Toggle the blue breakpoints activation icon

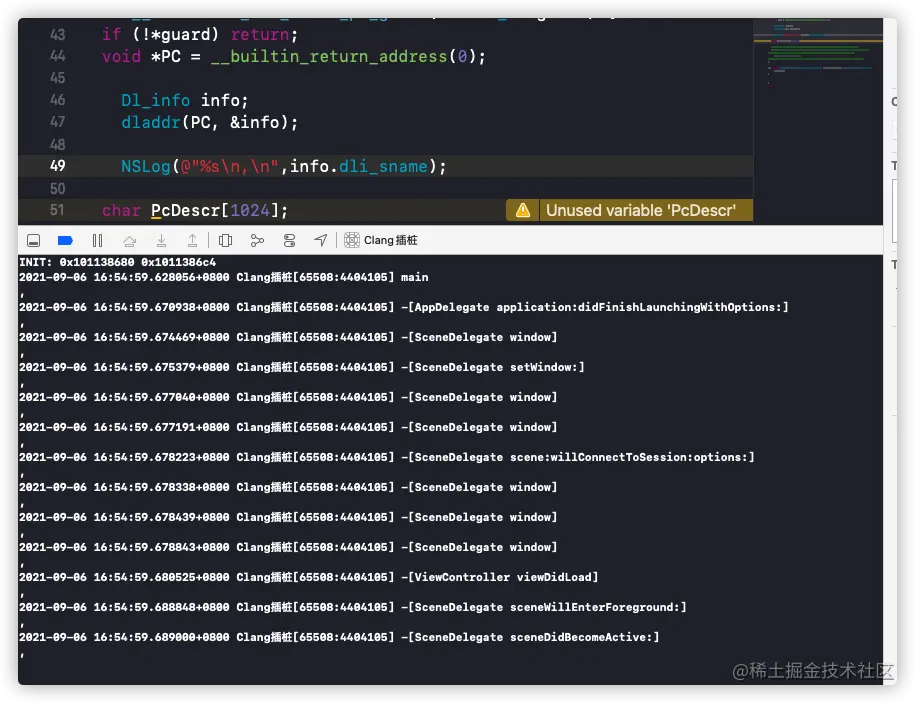[65, 240]
